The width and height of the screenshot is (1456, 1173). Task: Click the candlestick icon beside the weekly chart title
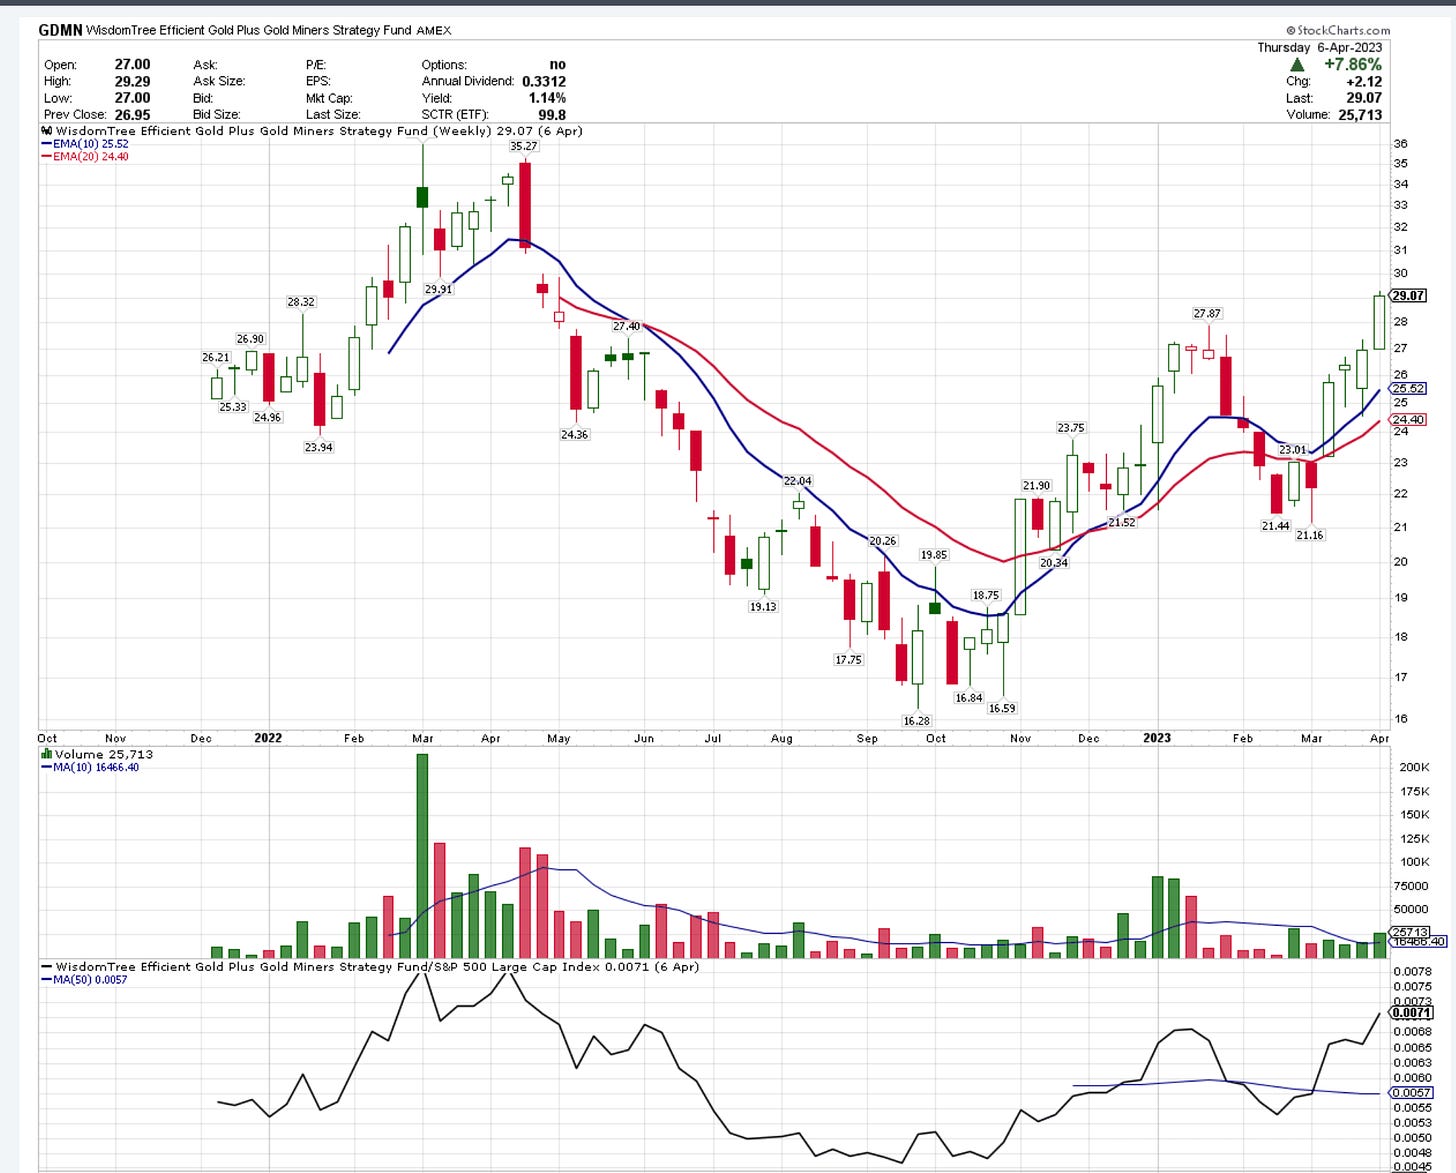pos(47,131)
